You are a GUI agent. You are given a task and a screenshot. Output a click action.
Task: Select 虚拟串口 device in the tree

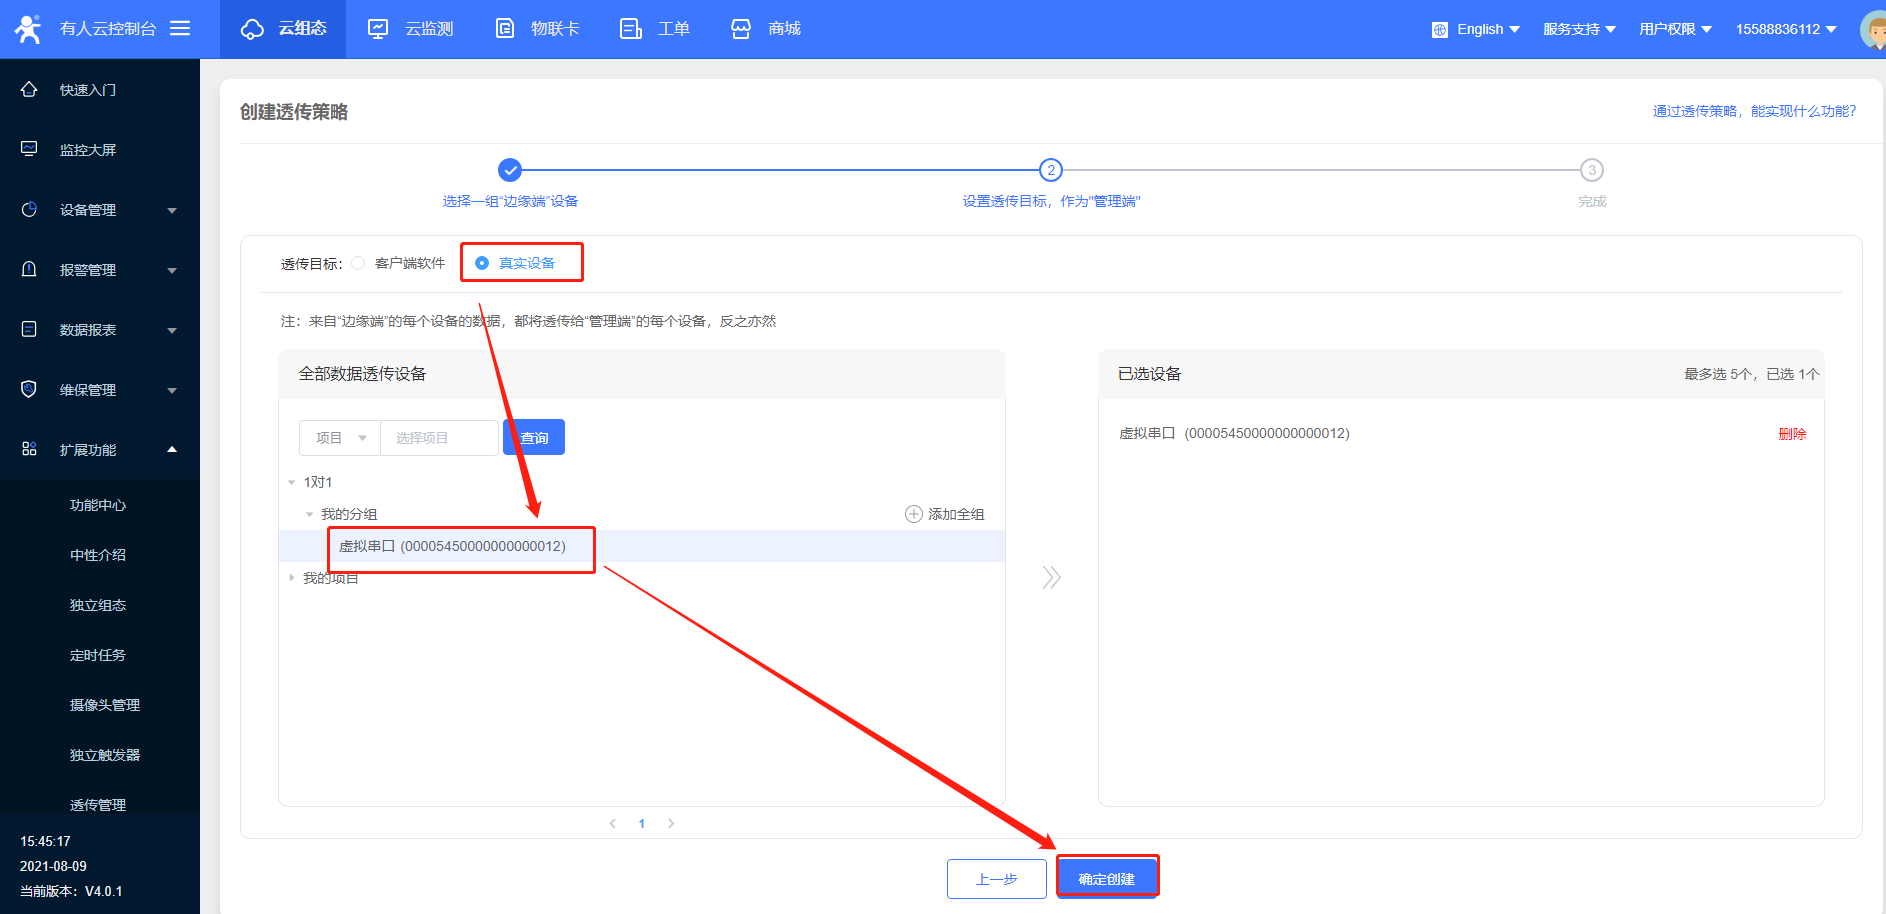point(452,546)
